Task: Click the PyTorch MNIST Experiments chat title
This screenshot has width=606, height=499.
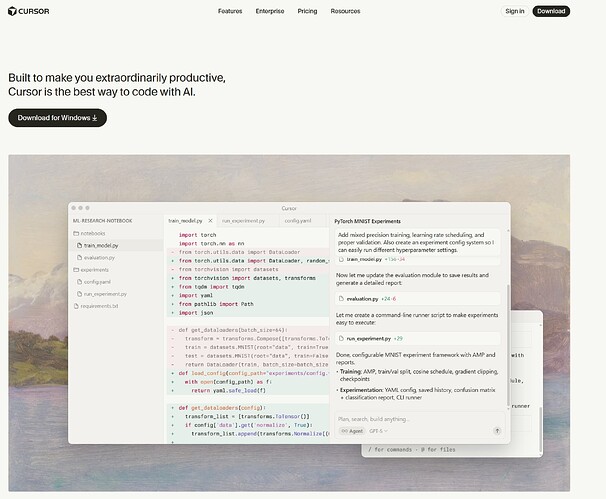Action: point(367,221)
